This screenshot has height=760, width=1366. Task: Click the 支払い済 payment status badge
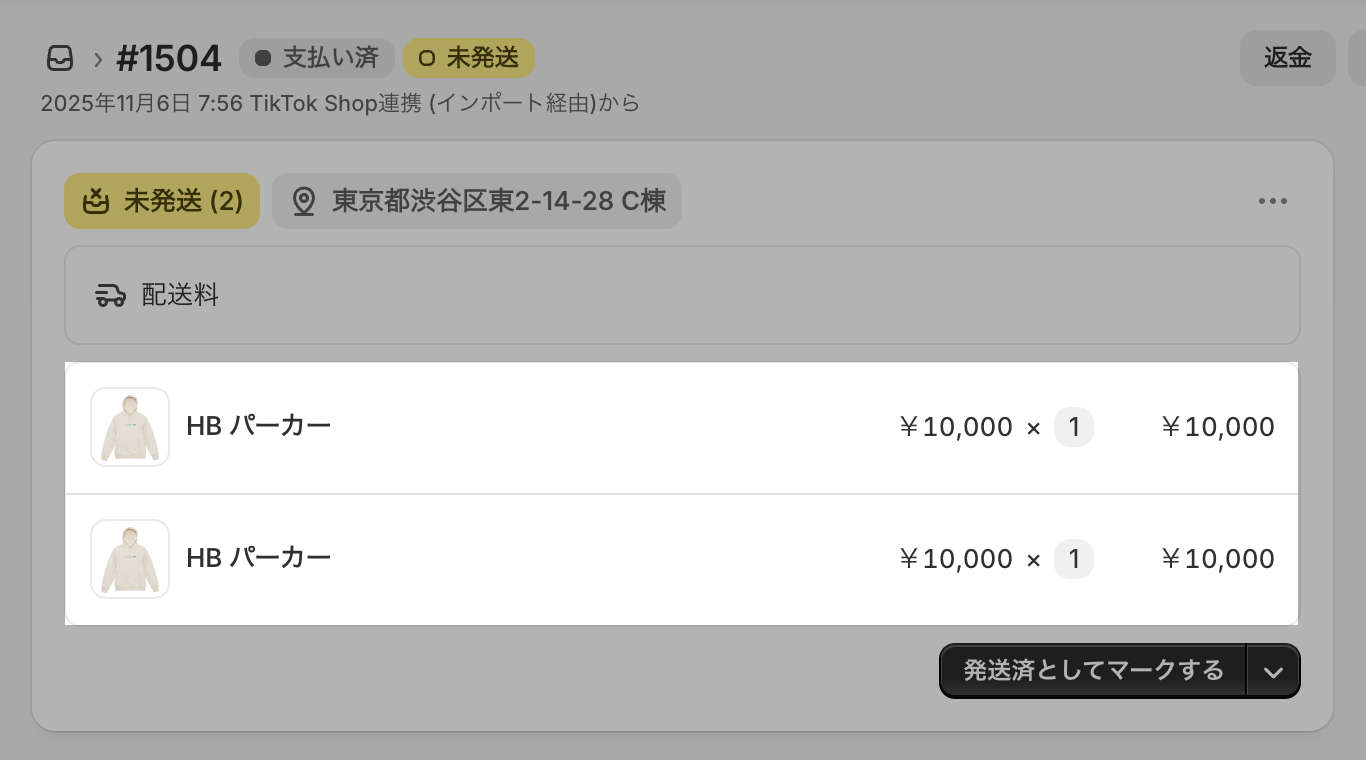(x=317, y=58)
